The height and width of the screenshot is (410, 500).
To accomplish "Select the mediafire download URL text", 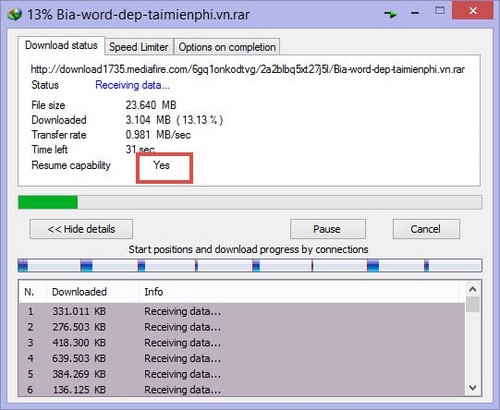I will (247, 69).
